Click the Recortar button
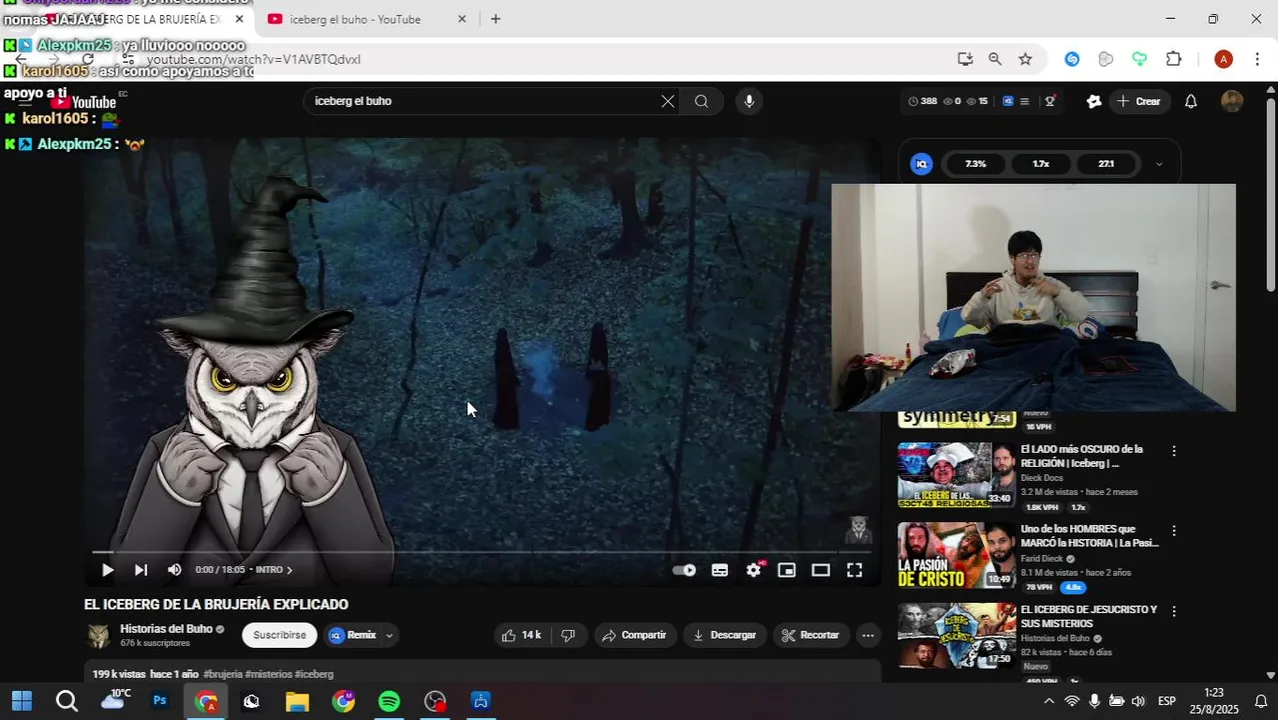This screenshot has height=720, width=1278. coord(811,635)
